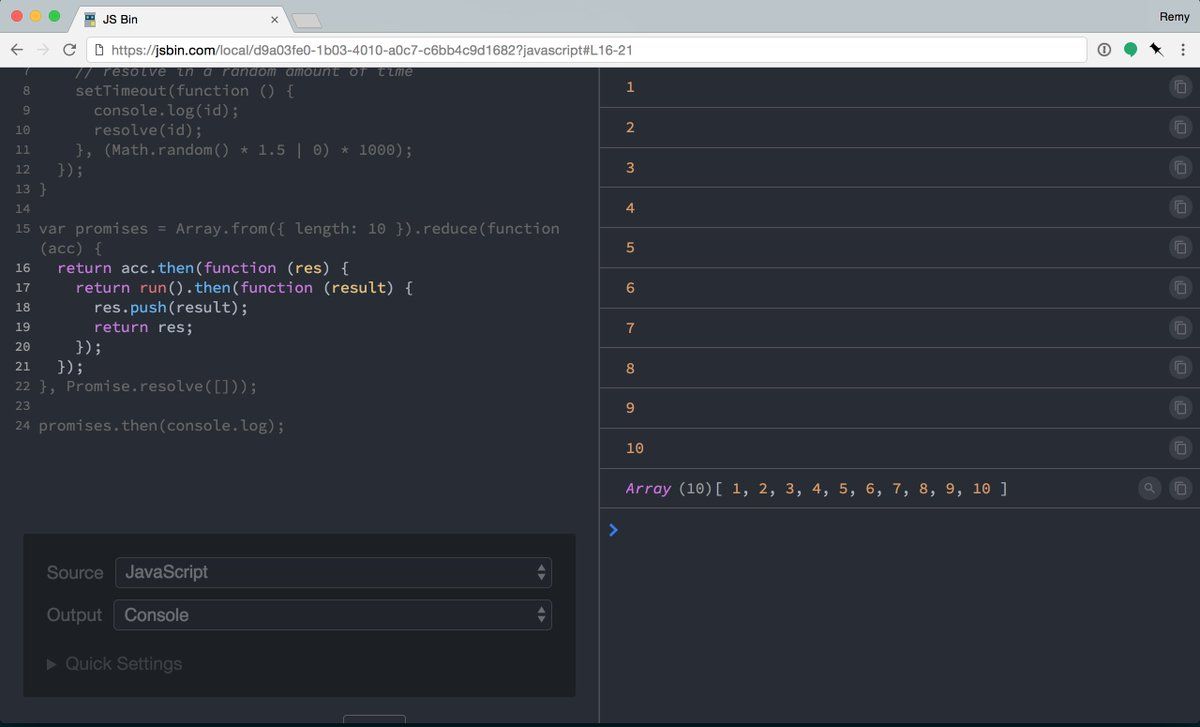Go back to previous page
Screen dimensions: 1200x727
[17, 50]
